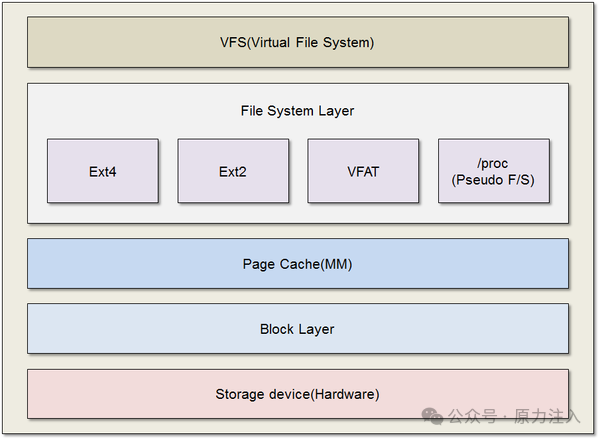600x440 pixels.
Task: Click the word "Hardware" in storage bar
Action: pos(345,394)
